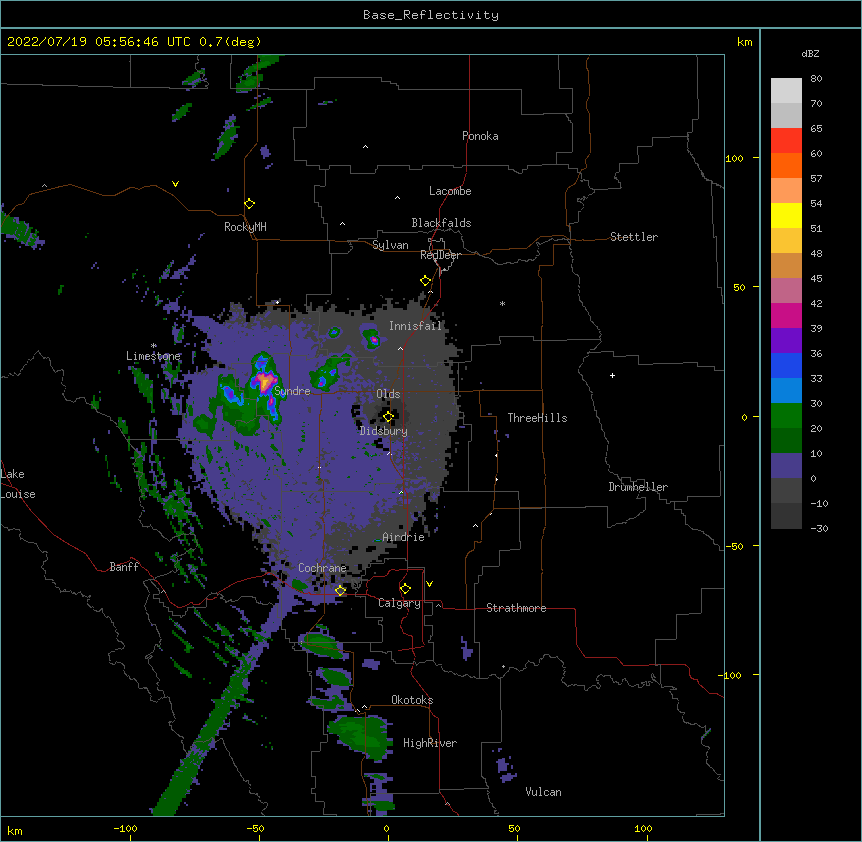This screenshot has width=862, height=842.
Task: Click the Sundre label
Action: [292, 391]
